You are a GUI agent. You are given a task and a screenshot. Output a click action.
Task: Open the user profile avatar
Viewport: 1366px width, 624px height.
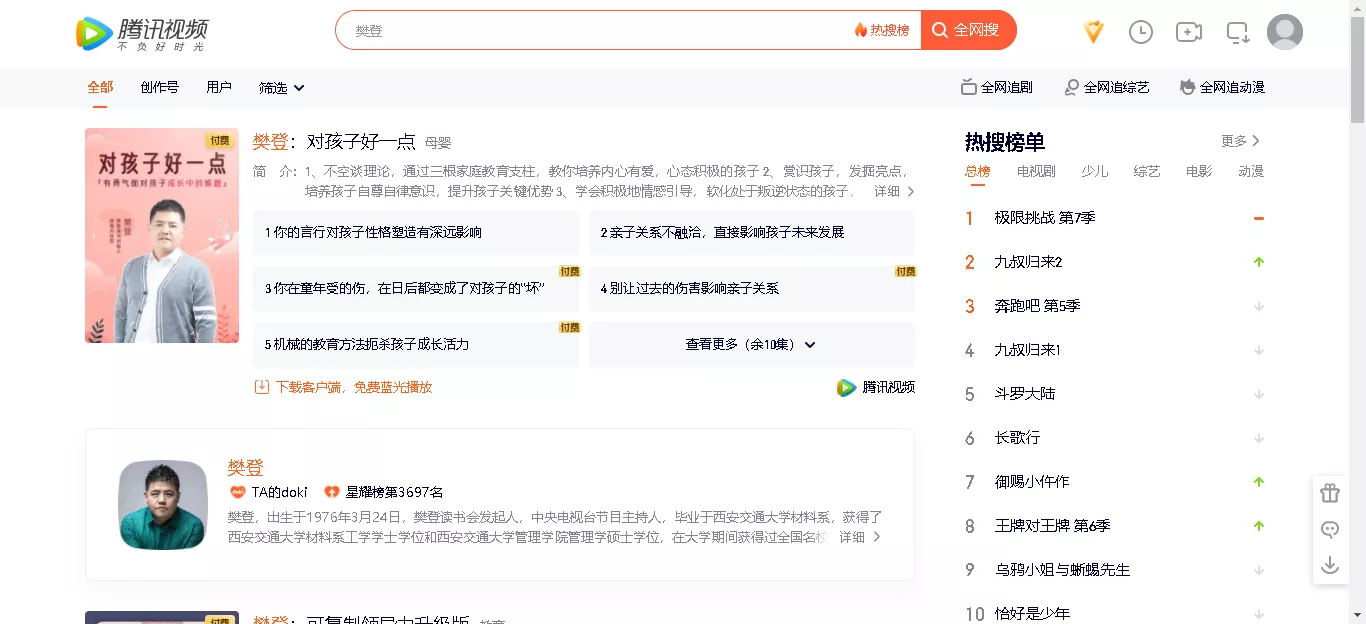(1284, 32)
